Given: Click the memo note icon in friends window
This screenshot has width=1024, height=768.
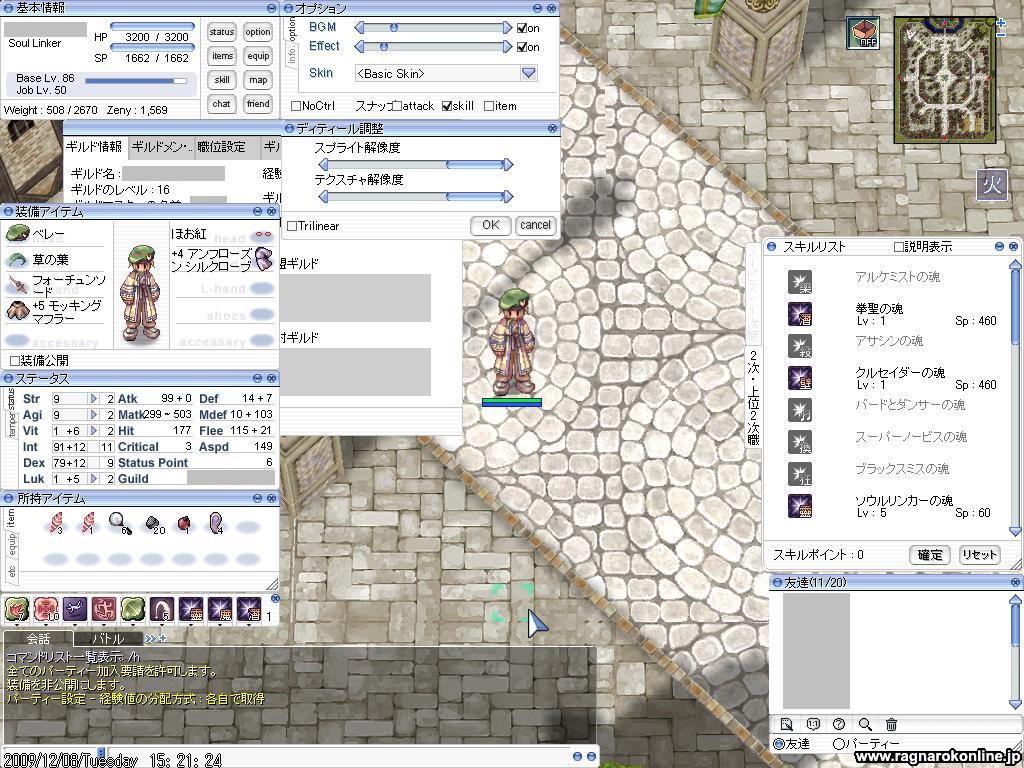Looking at the screenshot, I should click(x=787, y=724).
